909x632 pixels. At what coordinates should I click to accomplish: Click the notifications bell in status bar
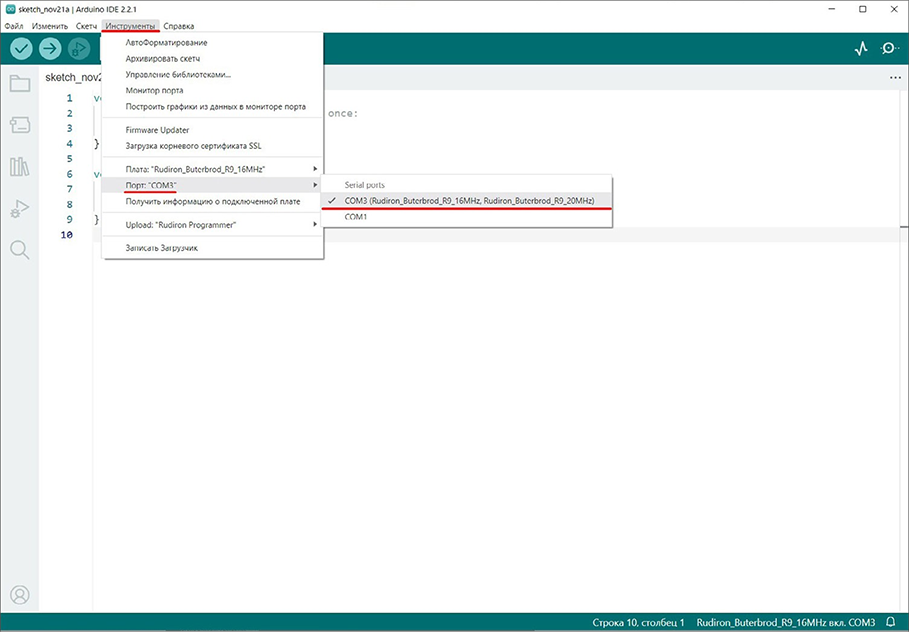(891, 622)
